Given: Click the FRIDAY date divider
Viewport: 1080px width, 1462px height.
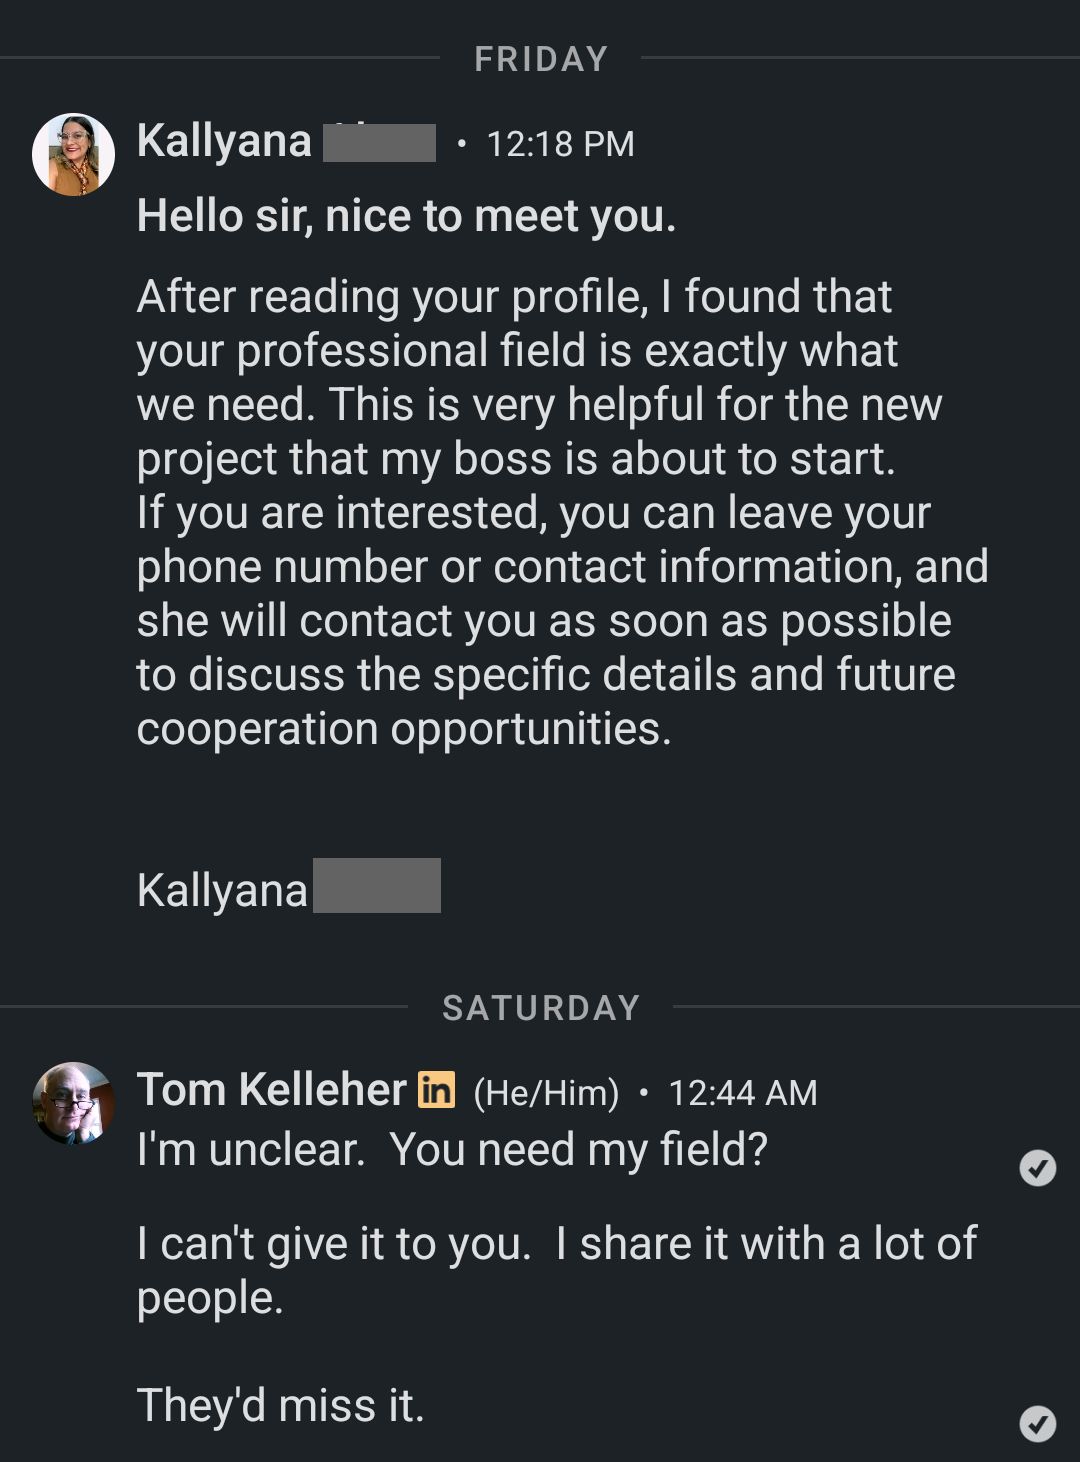Looking at the screenshot, I should click(540, 59).
